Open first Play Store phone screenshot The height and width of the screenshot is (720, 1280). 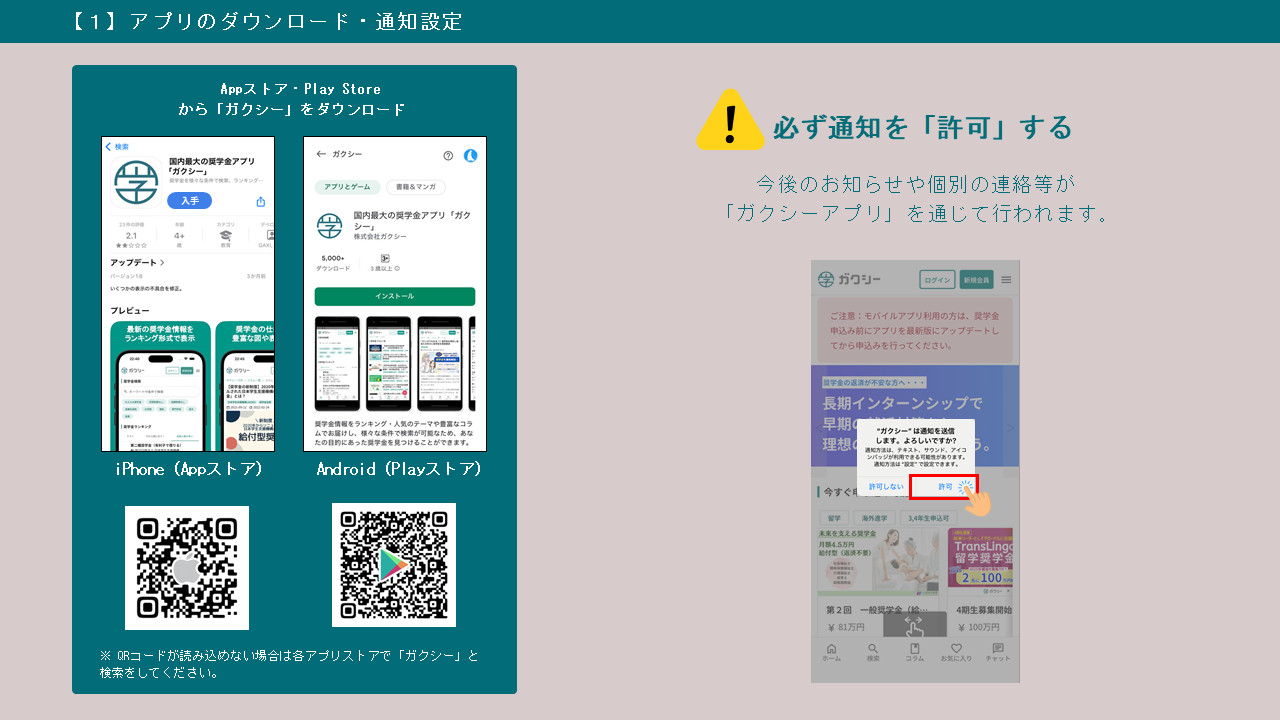(x=337, y=364)
